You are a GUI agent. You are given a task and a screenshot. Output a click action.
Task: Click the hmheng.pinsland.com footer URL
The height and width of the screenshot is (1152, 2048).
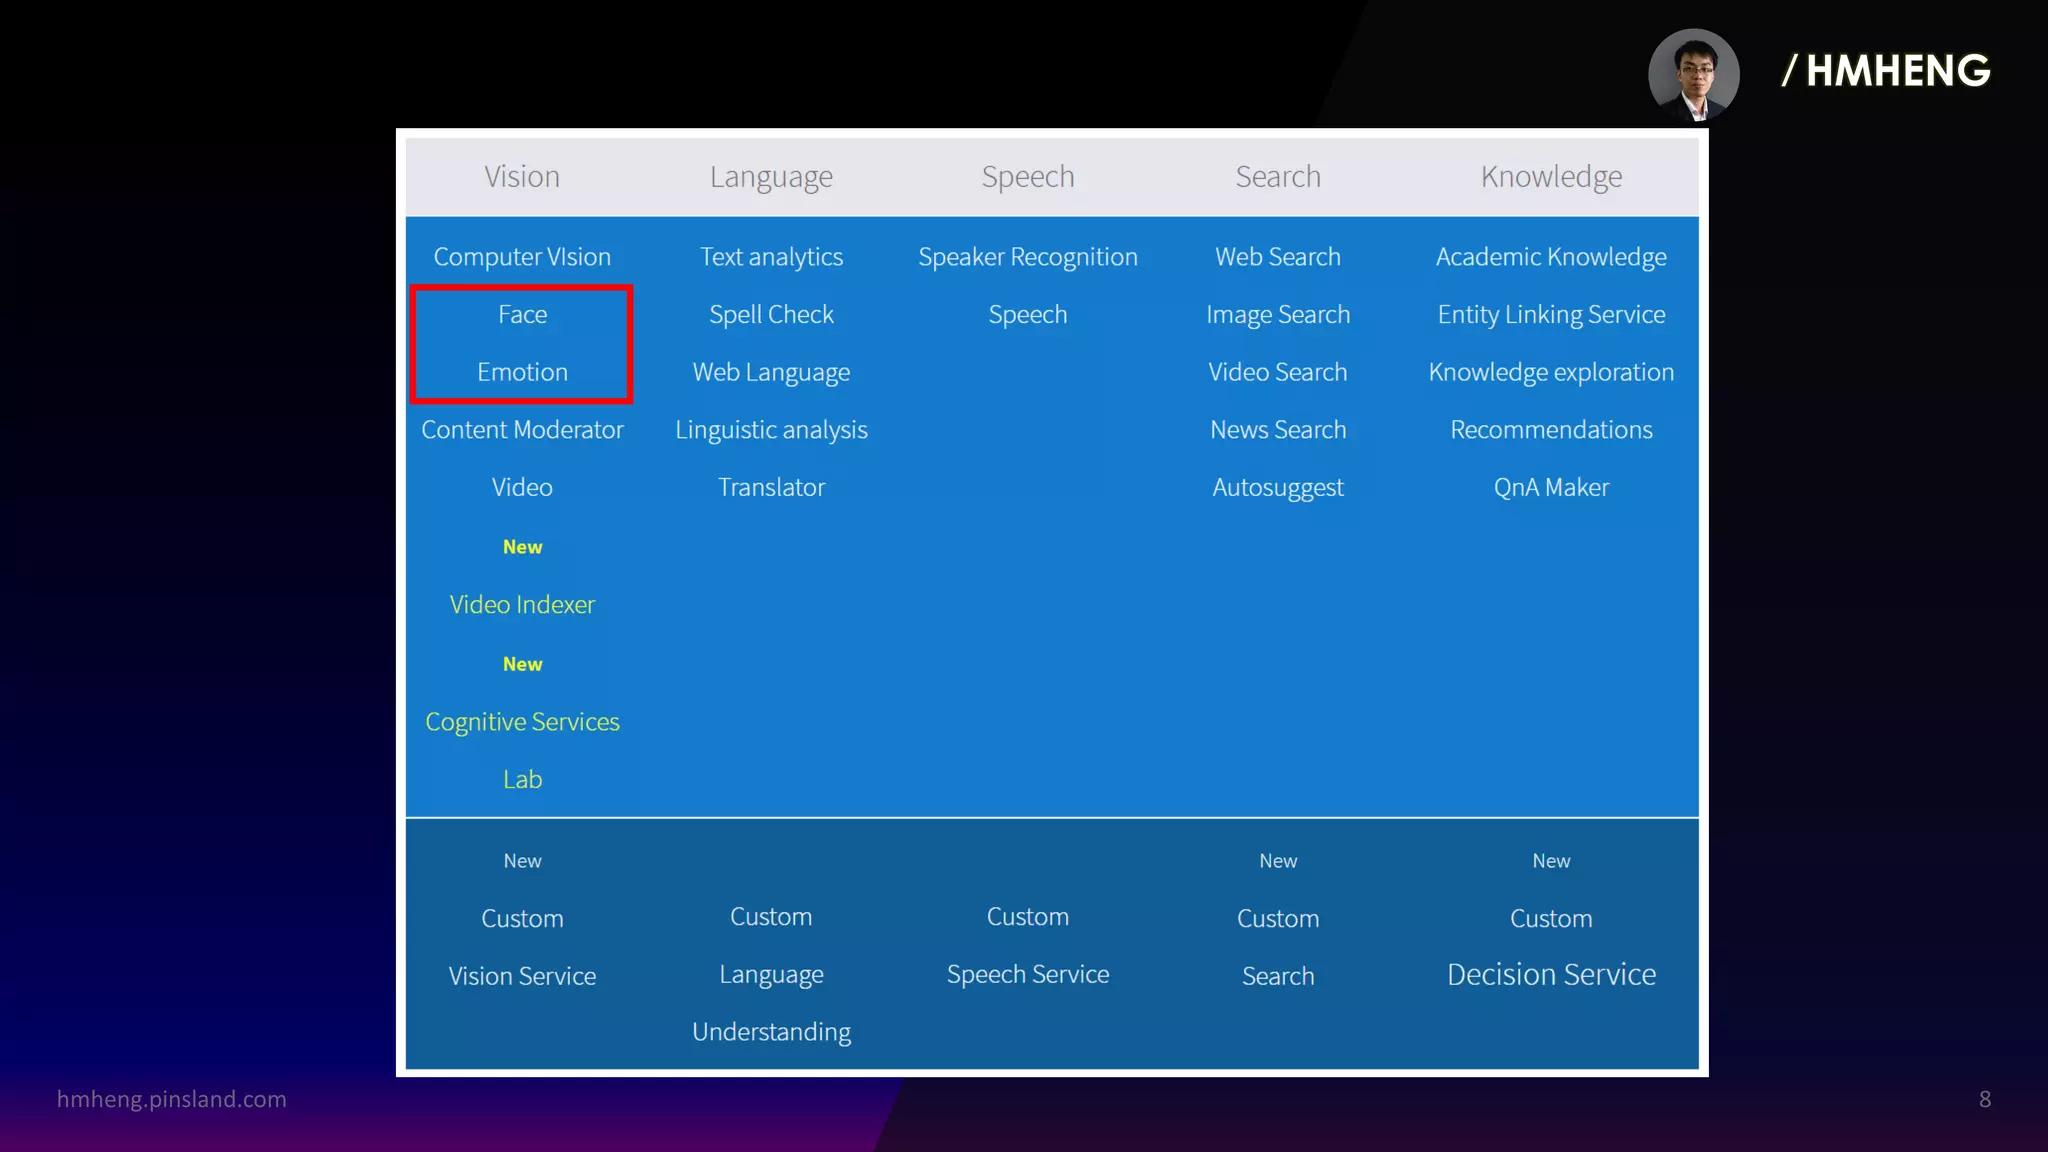171,1099
